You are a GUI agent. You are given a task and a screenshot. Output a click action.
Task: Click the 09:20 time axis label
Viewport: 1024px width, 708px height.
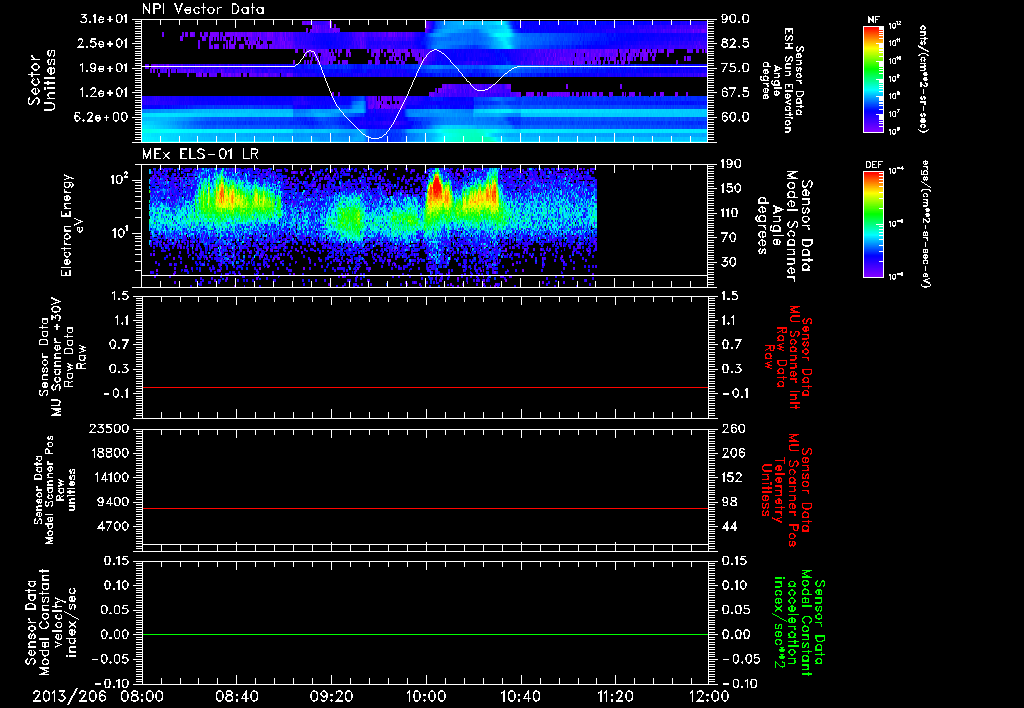tap(331, 696)
